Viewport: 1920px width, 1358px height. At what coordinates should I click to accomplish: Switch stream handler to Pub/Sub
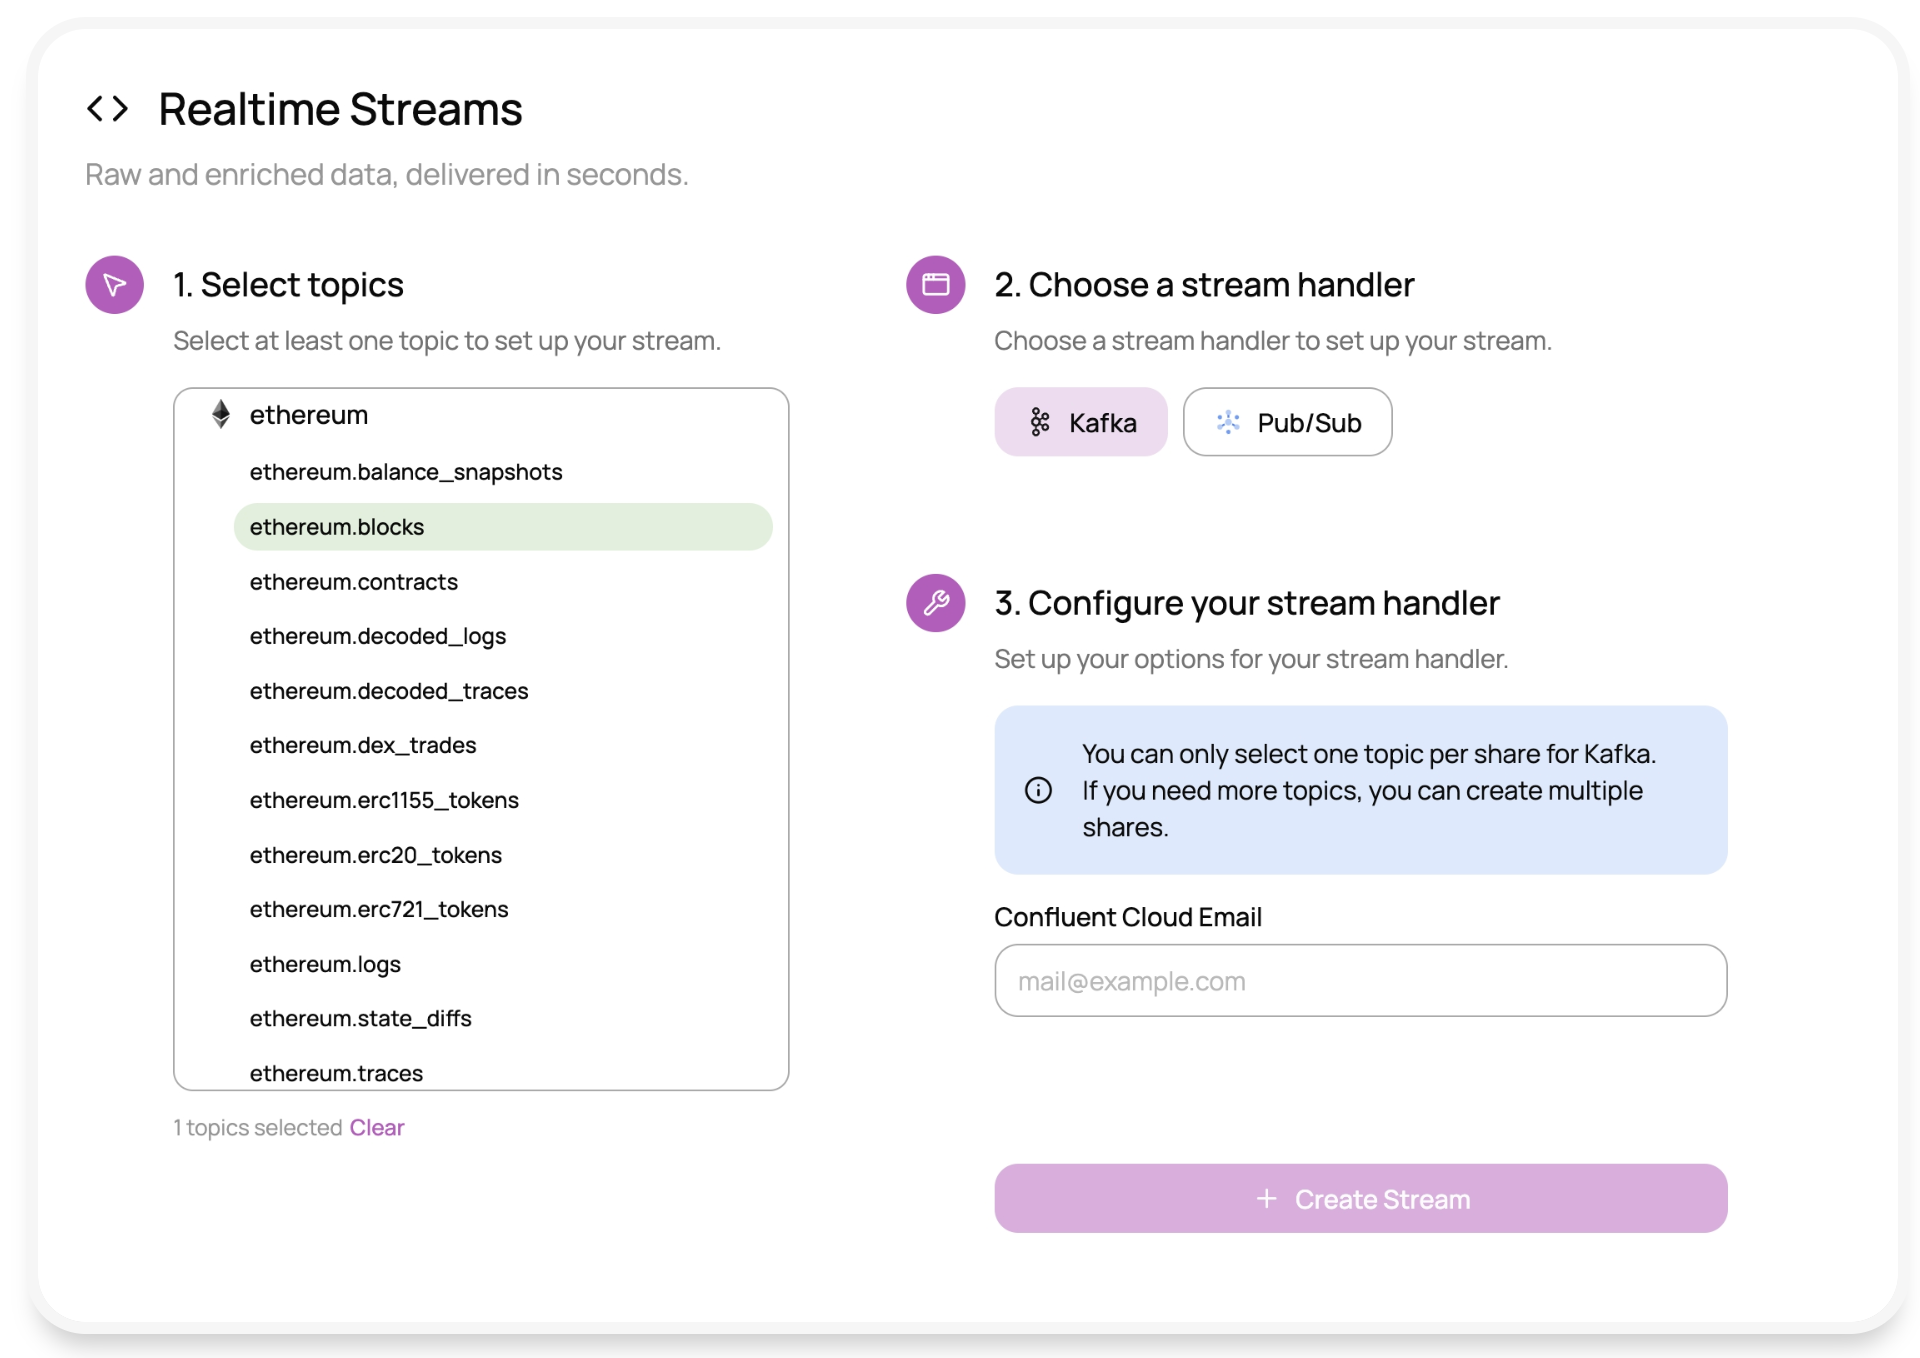(x=1287, y=422)
